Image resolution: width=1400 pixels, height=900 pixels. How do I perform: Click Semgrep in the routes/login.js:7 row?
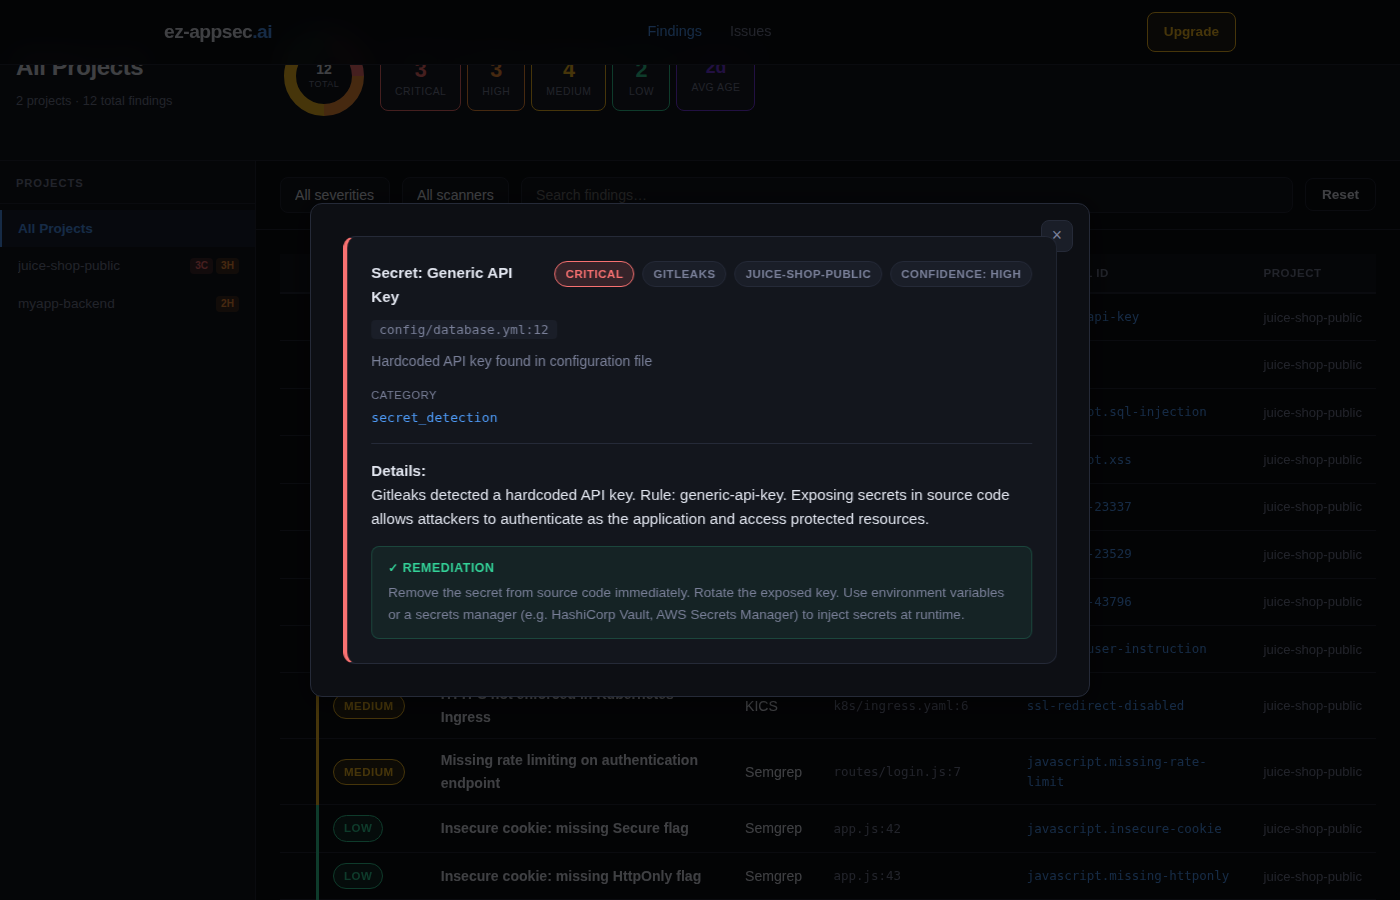click(x=773, y=772)
